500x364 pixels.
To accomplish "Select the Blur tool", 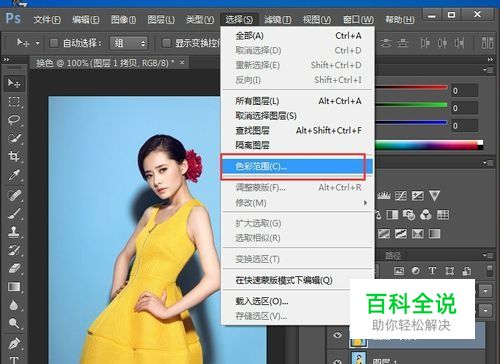I will pyautogui.click(x=14, y=305).
